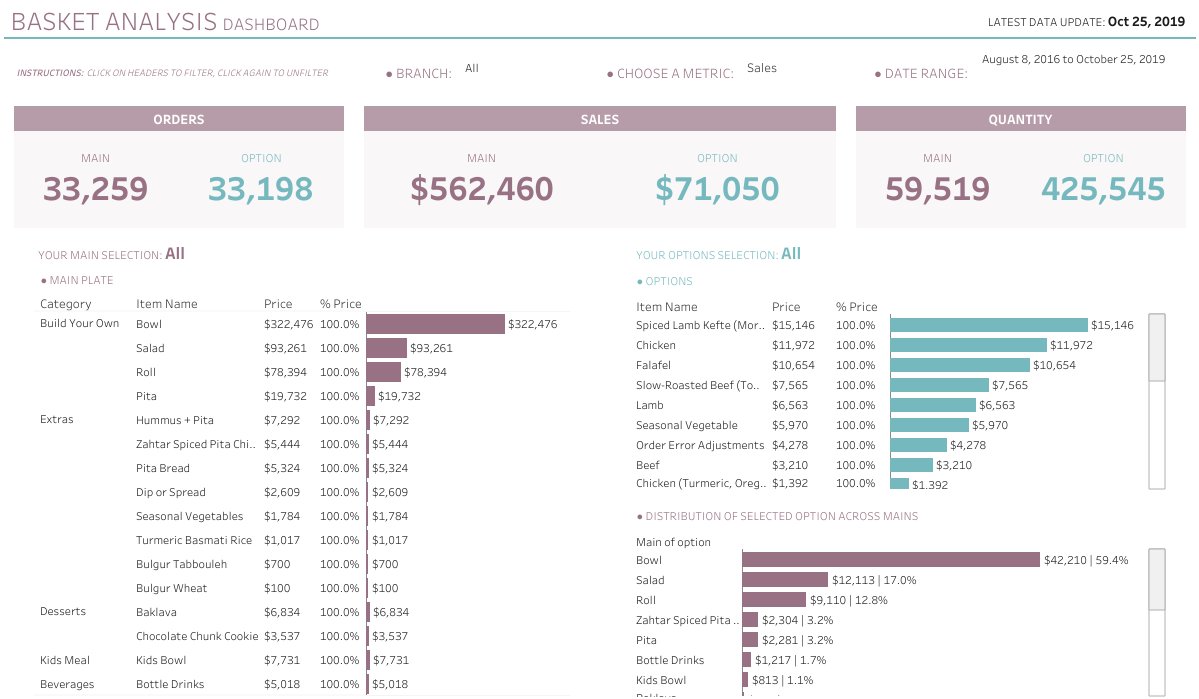This screenshot has height=699, width=1199.
Task: Click Seasonal Vegetable in Options list
Action: (x=687, y=425)
